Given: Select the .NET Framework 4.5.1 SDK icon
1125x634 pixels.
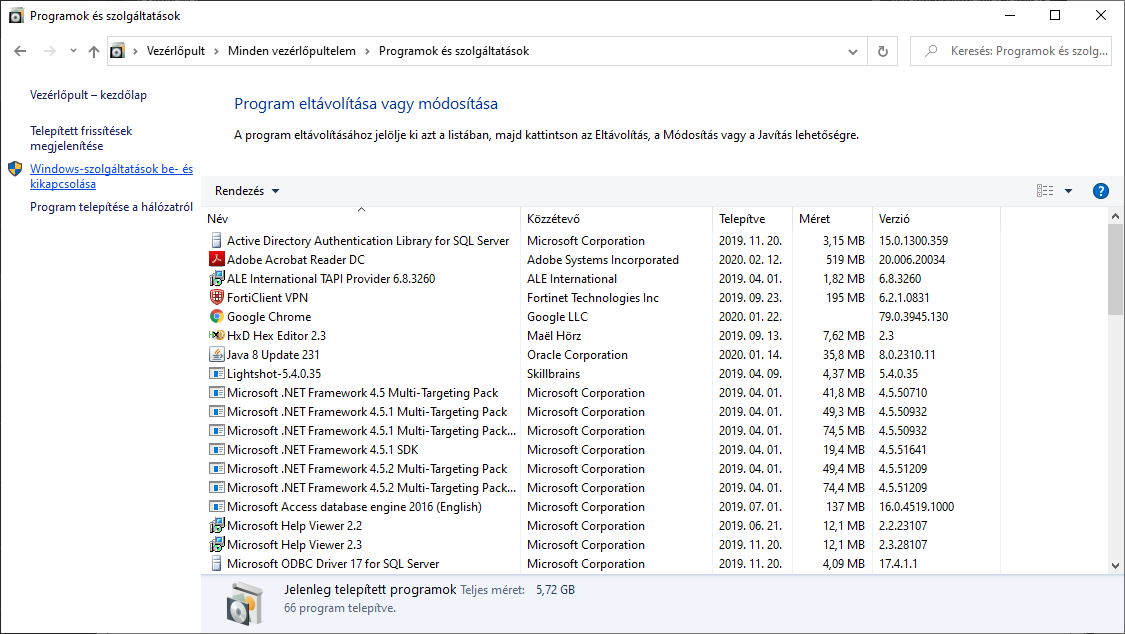Looking at the screenshot, I should [216, 449].
